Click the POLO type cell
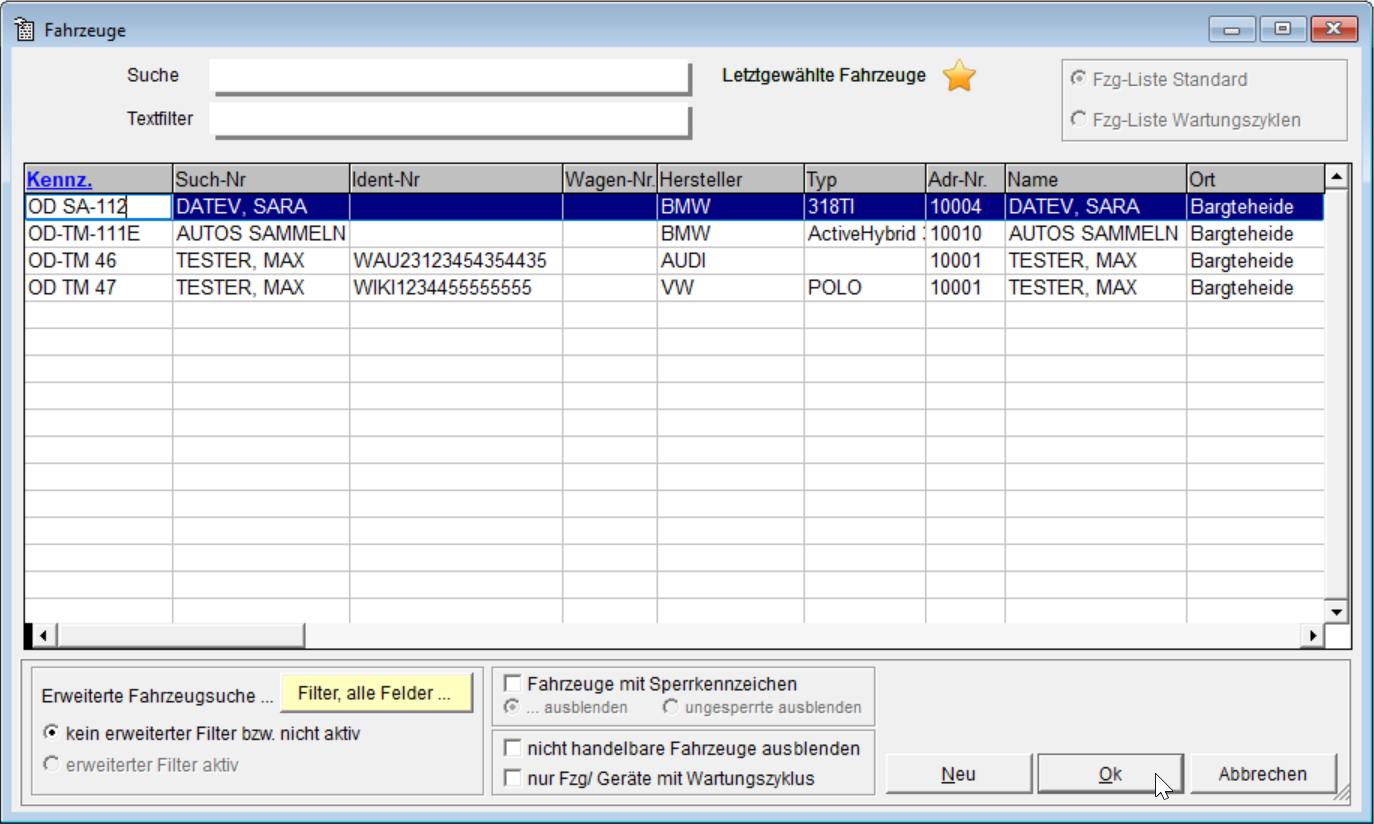Viewport: 1374px width, 824px height. 865,288
